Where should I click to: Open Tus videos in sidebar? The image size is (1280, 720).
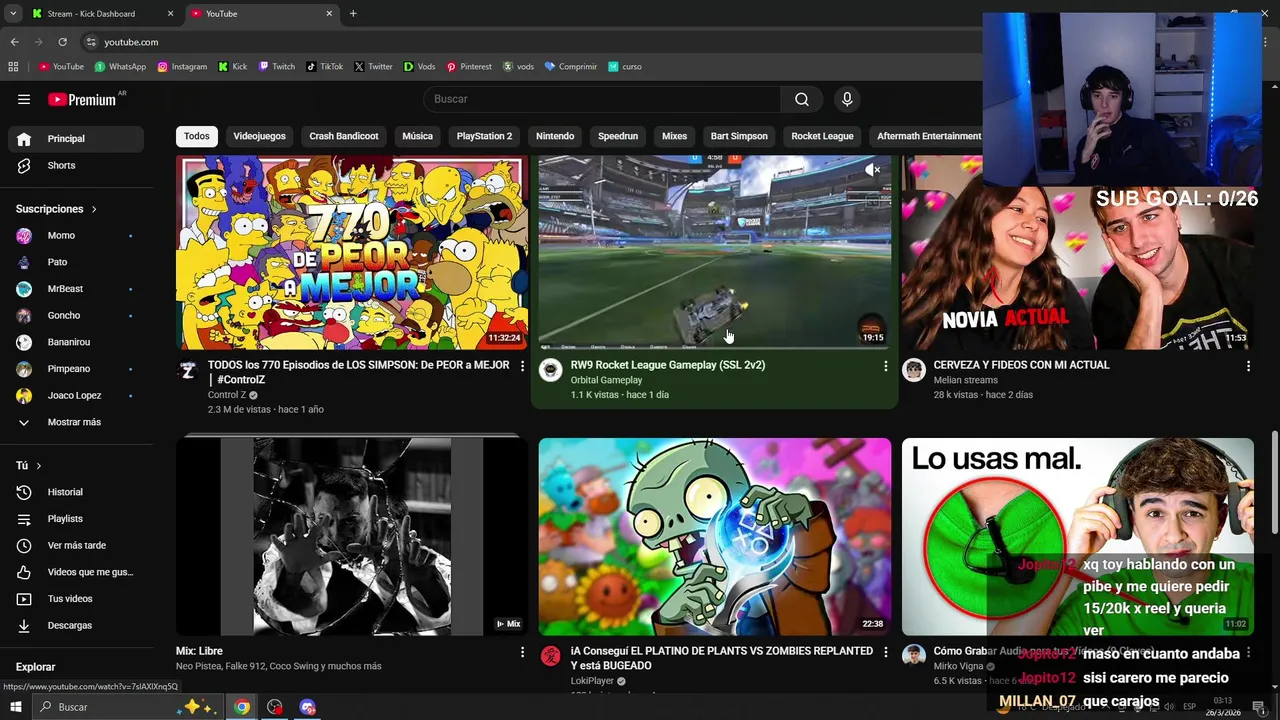coord(76,599)
